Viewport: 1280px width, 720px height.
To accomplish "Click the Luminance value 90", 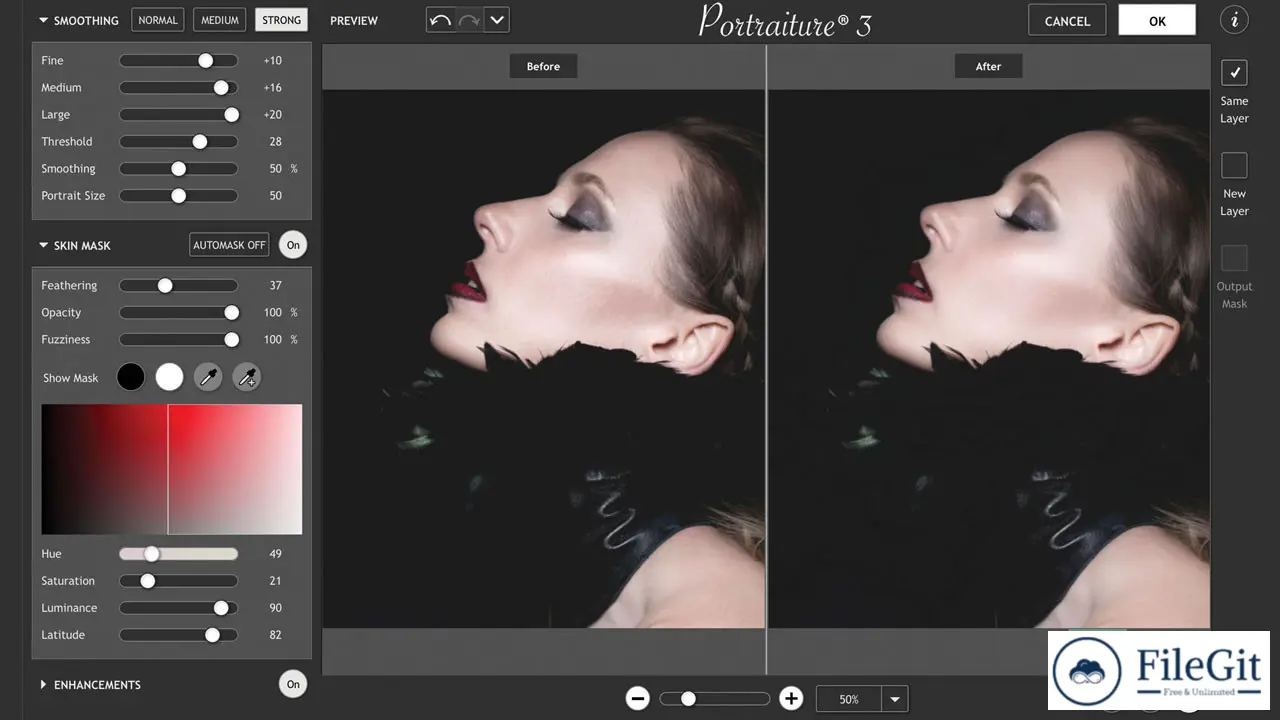I will 275,608.
